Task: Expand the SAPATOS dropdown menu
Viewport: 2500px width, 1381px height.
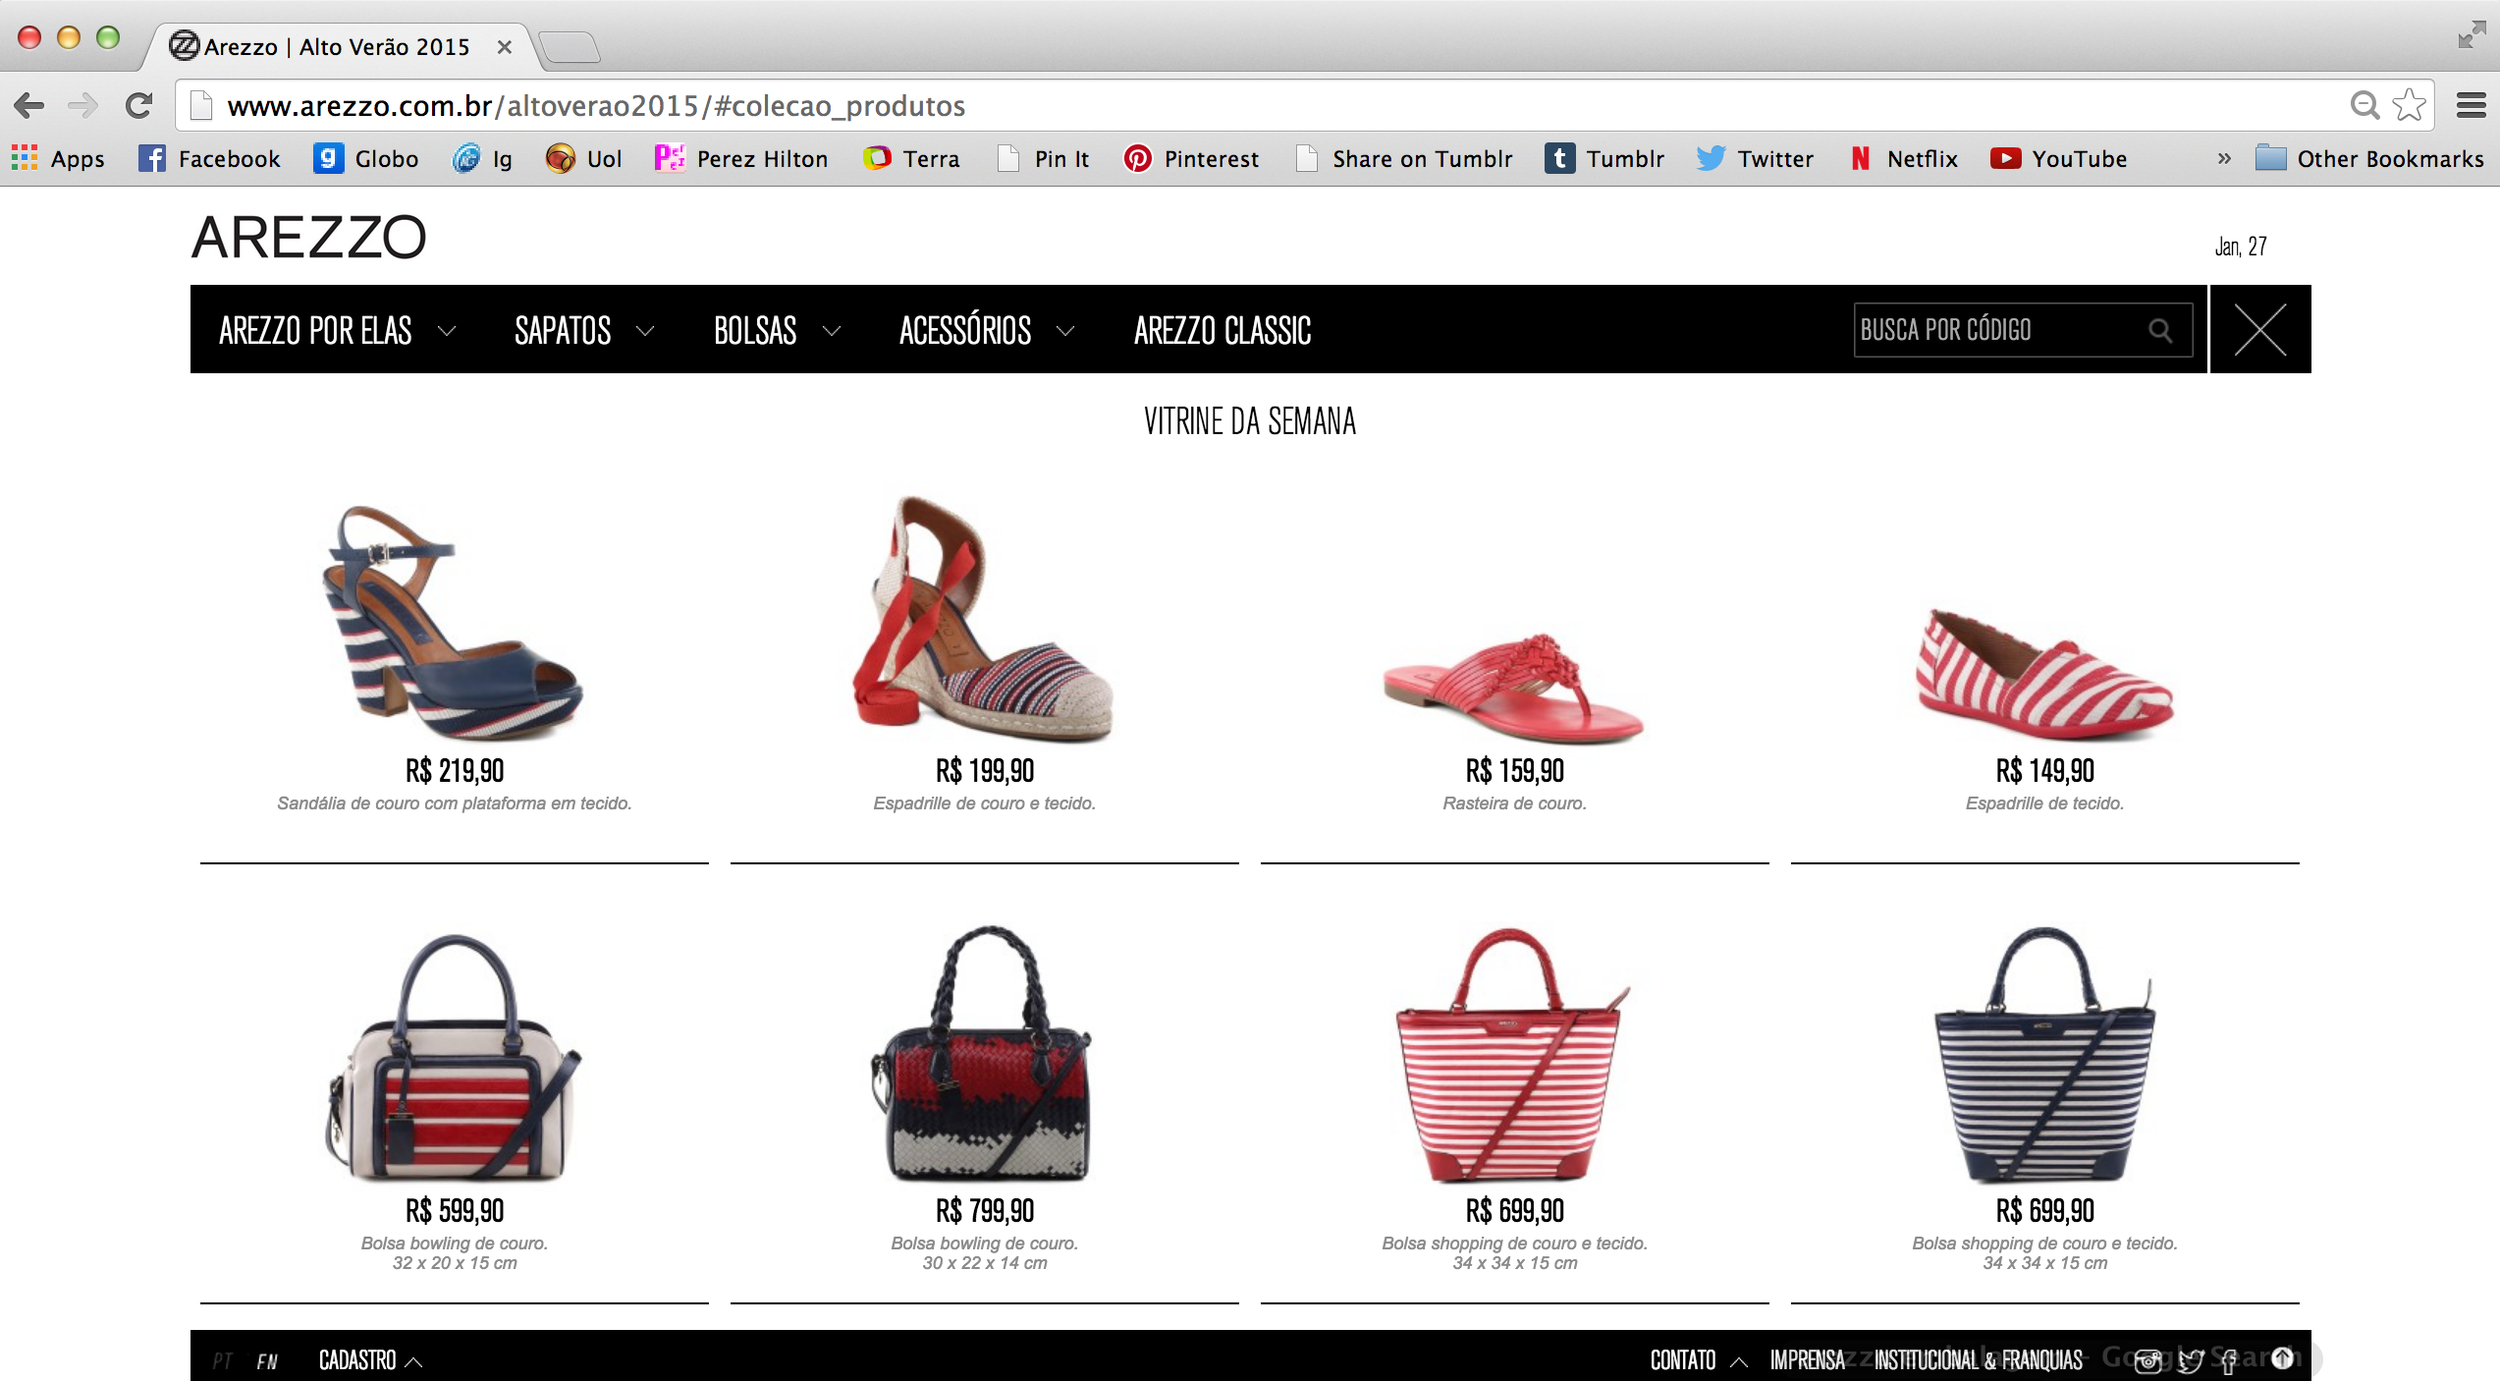Action: (565, 331)
